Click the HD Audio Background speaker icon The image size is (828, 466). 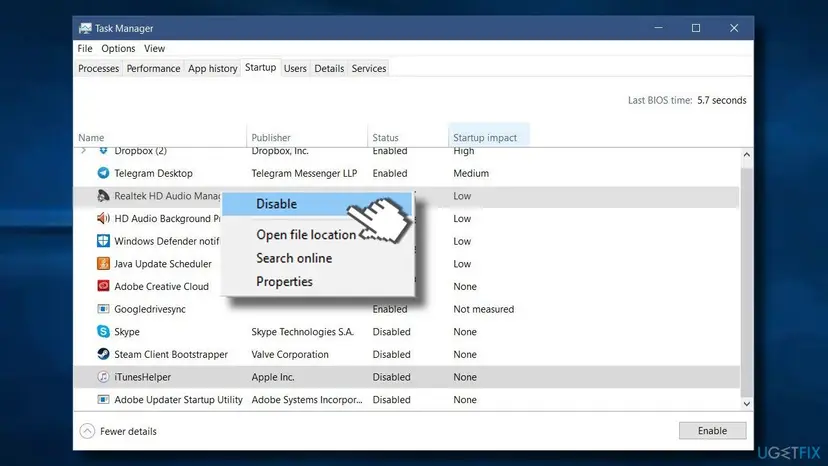pos(103,218)
